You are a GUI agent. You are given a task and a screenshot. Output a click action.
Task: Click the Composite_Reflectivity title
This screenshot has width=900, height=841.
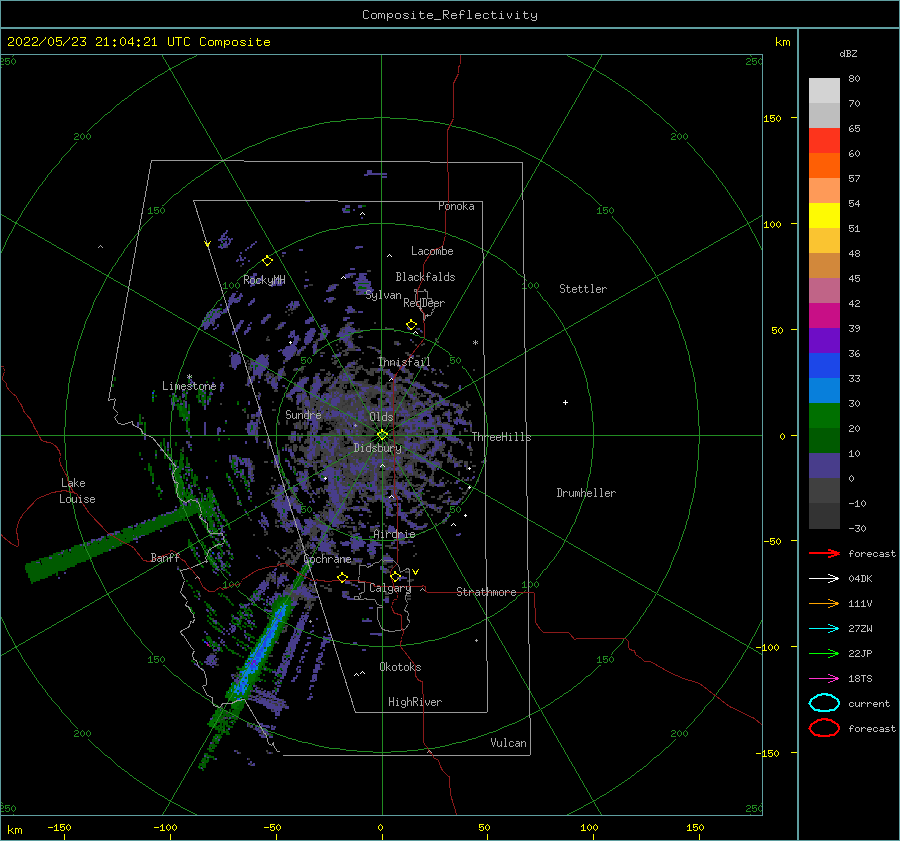point(450,15)
